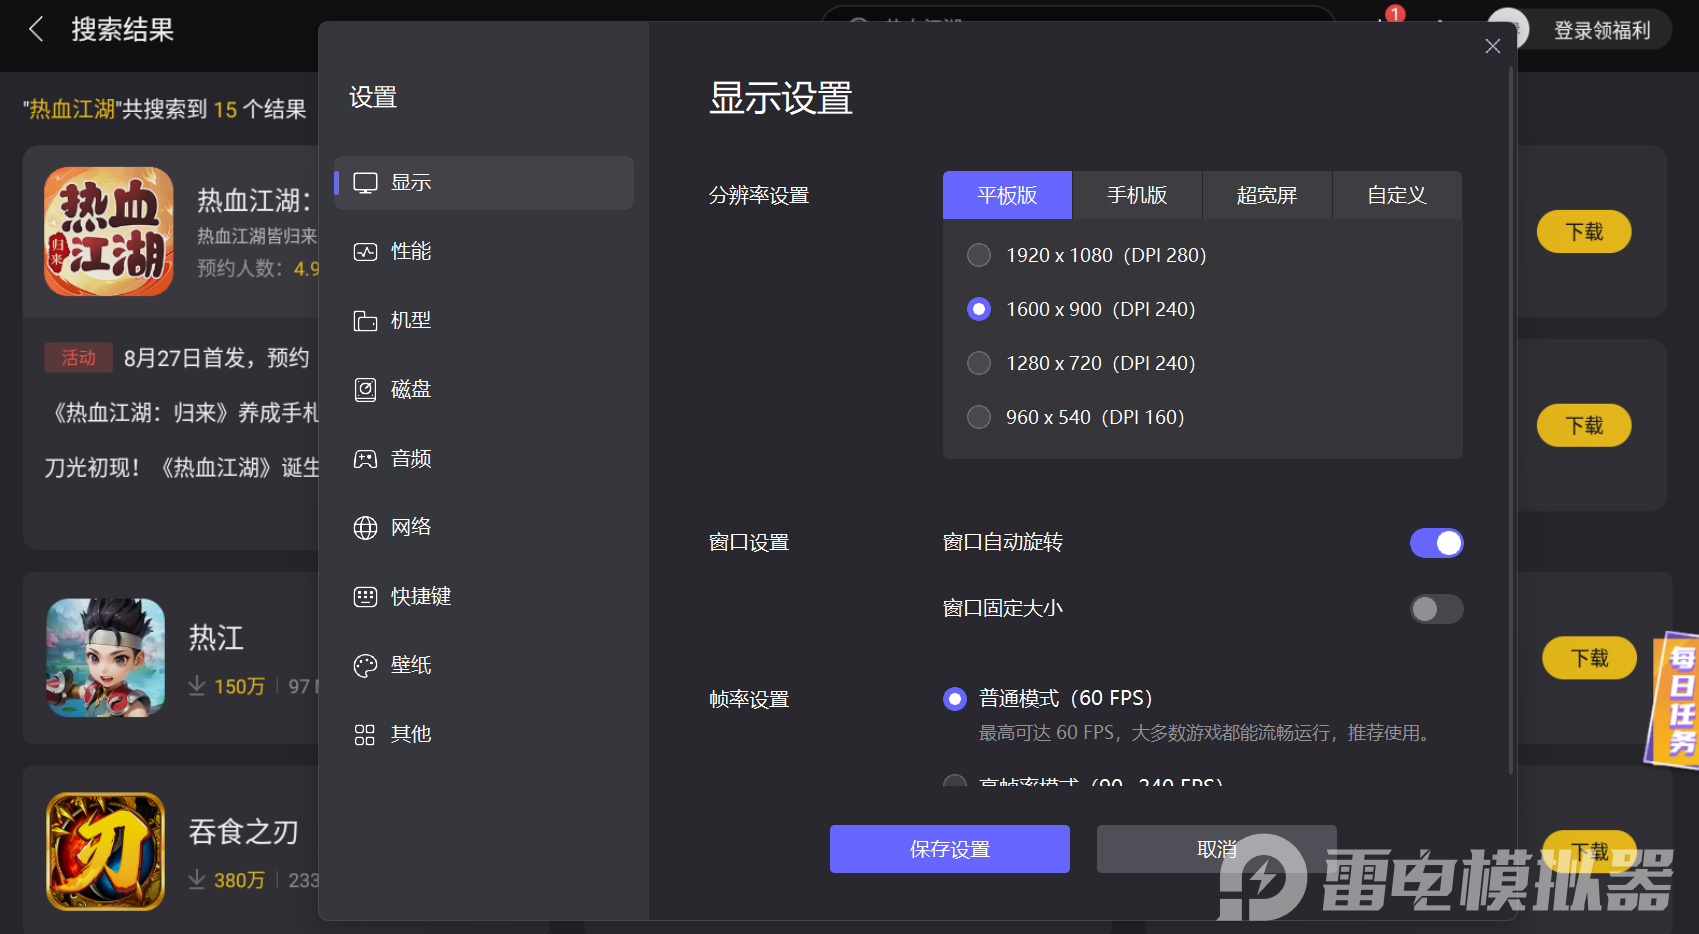Open the Other (其他) grid icon
This screenshot has width=1699, height=934.
(365, 735)
